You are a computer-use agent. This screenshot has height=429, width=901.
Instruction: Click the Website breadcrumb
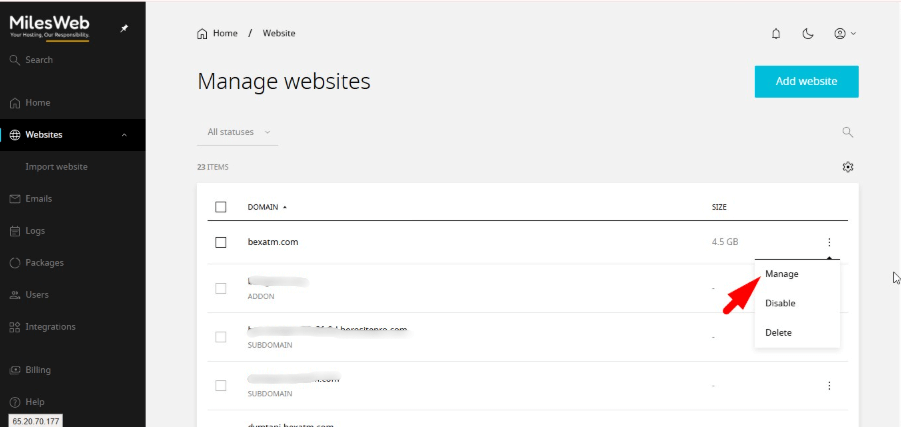click(279, 33)
